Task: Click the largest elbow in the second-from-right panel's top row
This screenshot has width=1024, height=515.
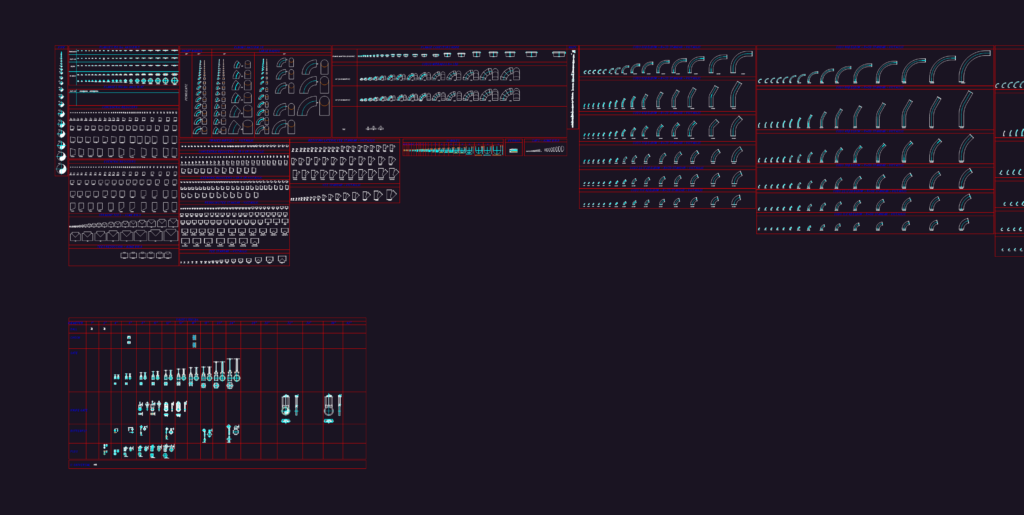Action: 975,67
